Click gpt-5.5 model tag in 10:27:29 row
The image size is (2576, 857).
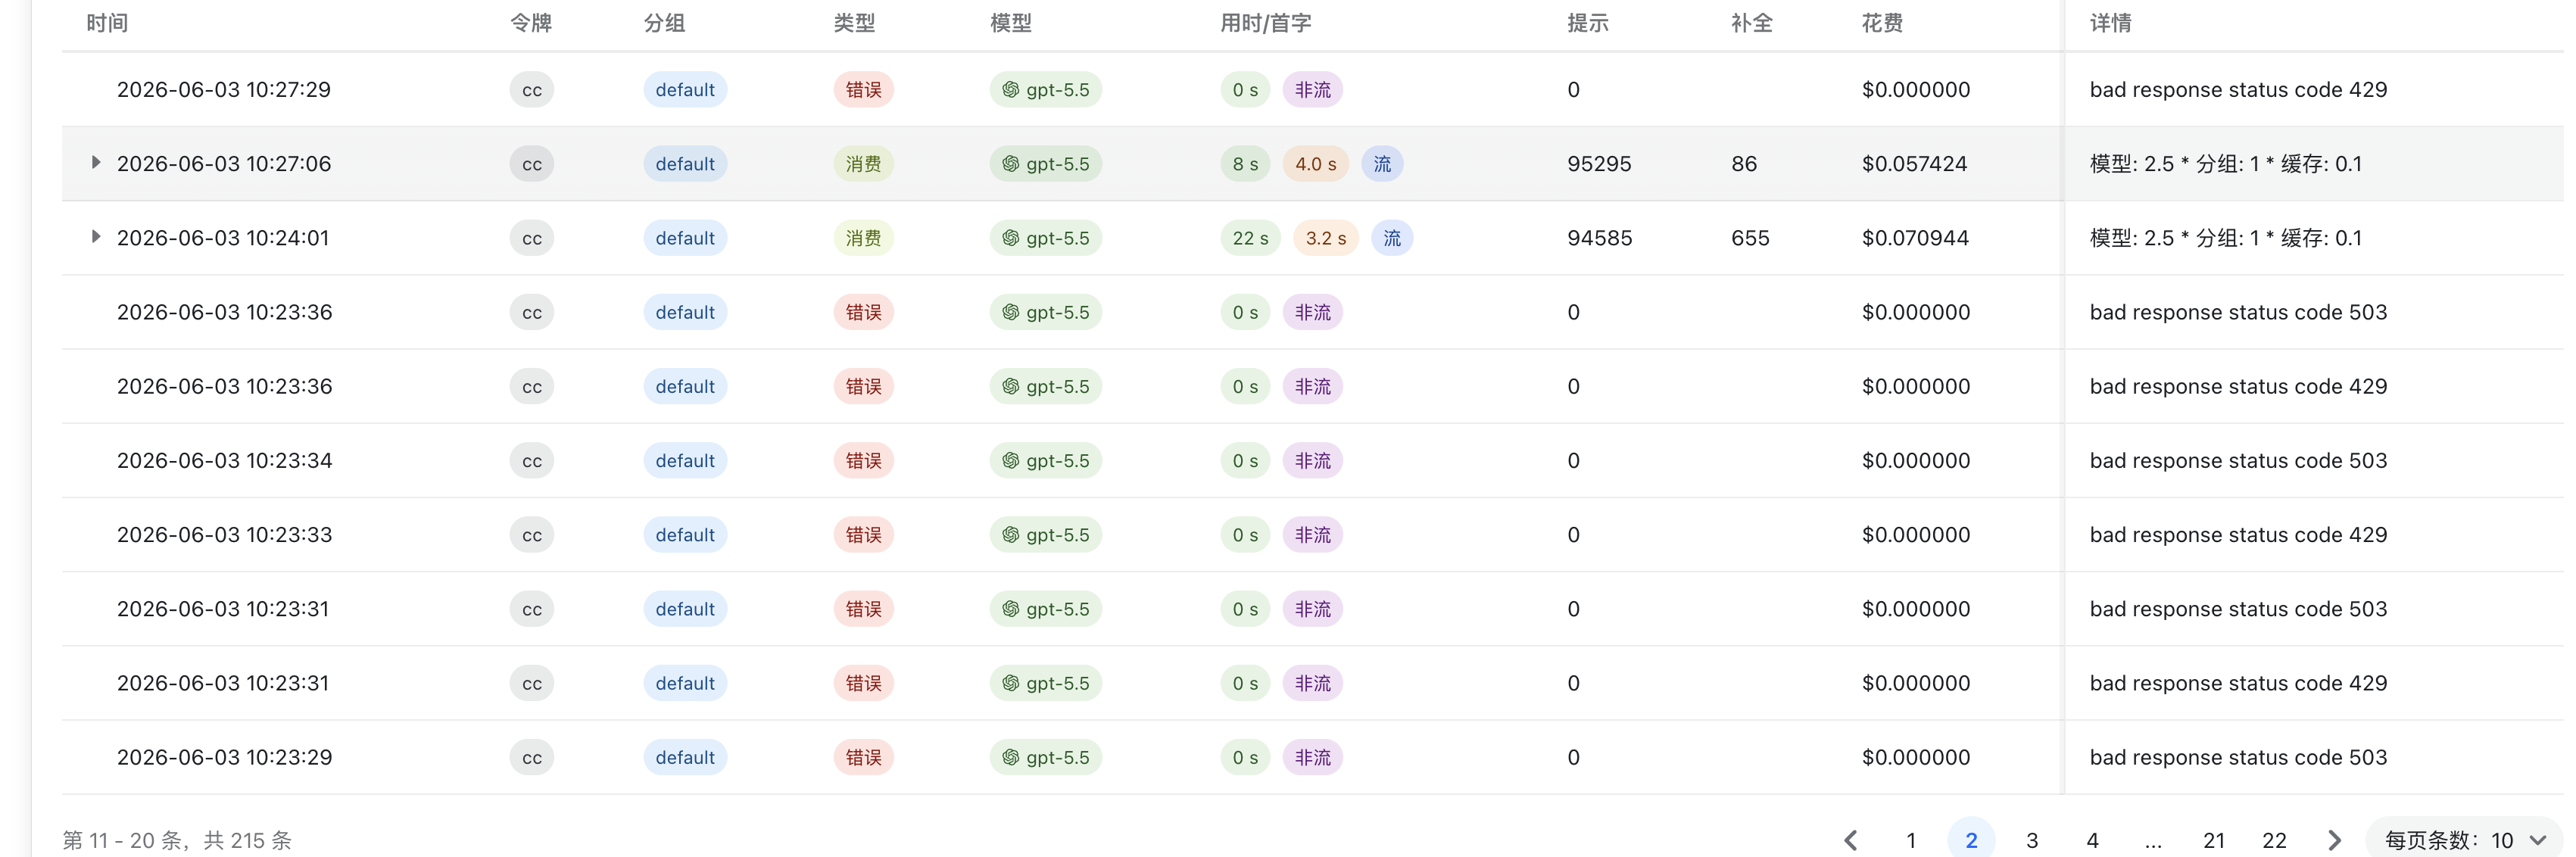tap(1046, 90)
